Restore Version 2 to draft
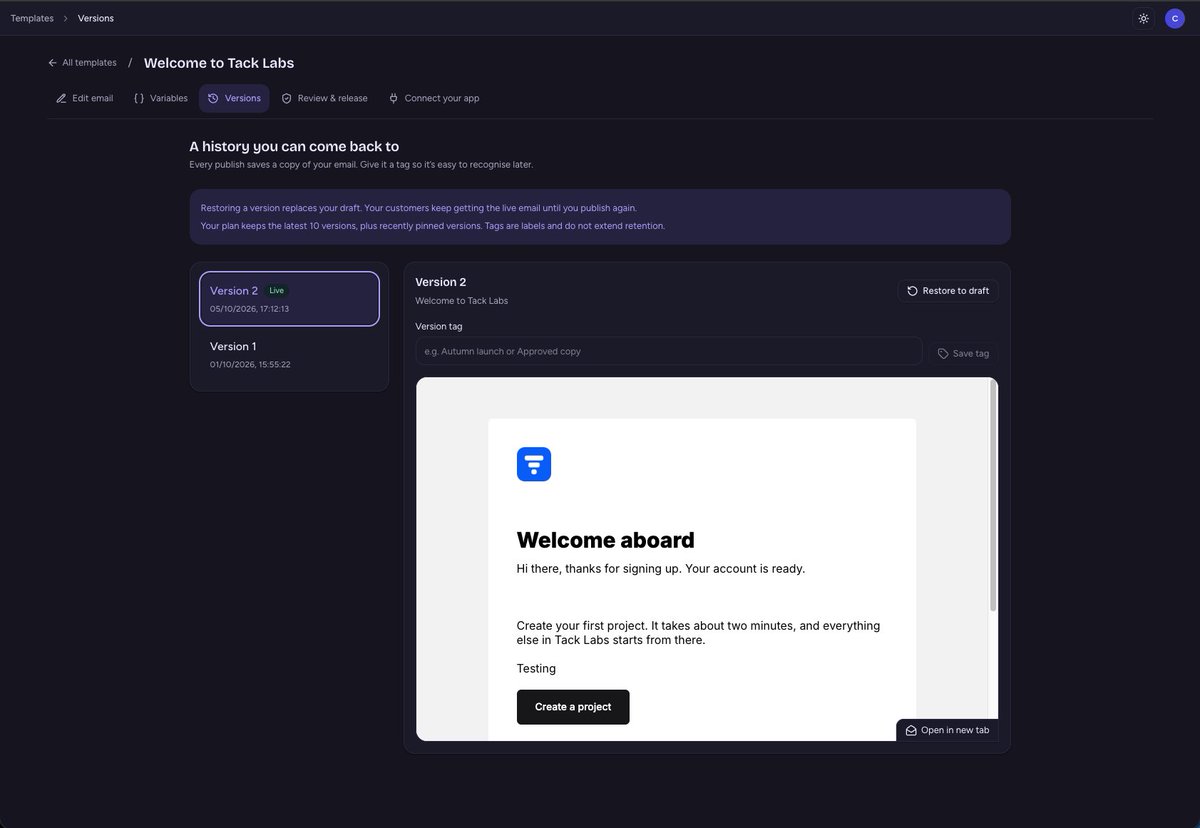This screenshot has height=828, width=1200. click(x=948, y=291)
